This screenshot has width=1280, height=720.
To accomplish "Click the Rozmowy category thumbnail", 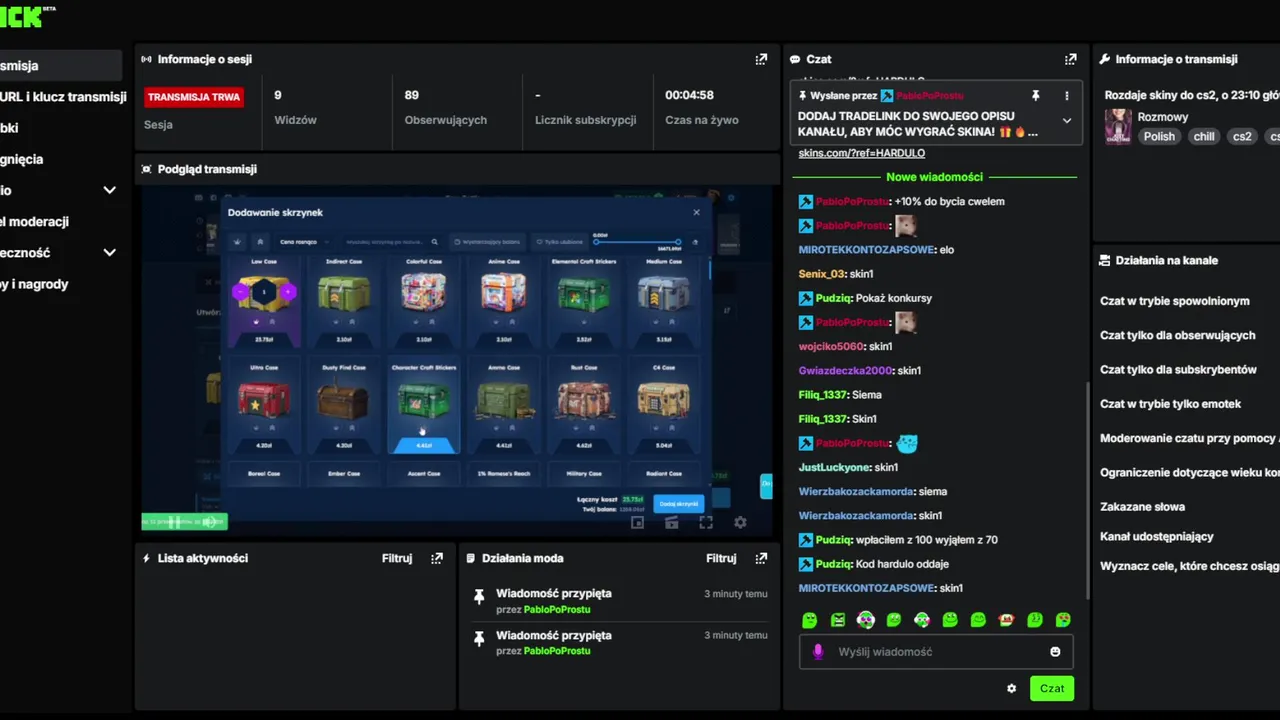I will coord(1118,127).
